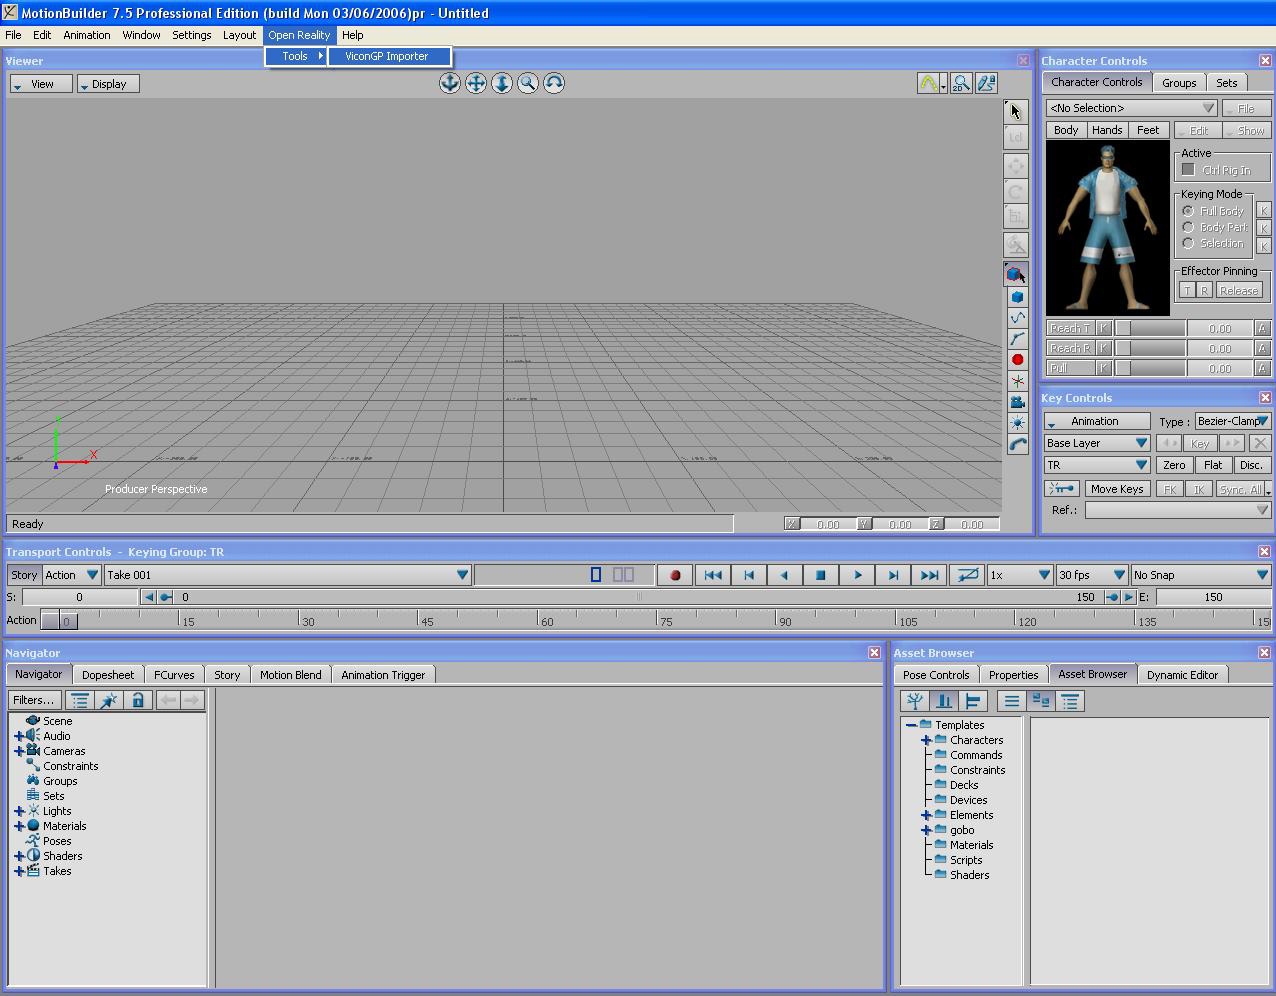
Task: Expand the Characters folder in Asset Browser
Action: (x=926, y=740)
